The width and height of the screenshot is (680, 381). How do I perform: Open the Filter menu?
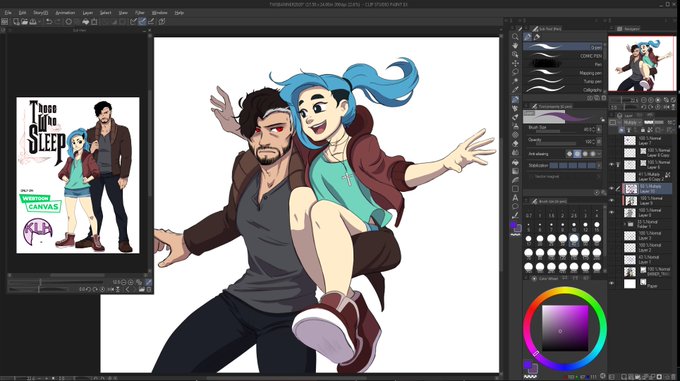[x=139, y=13]
